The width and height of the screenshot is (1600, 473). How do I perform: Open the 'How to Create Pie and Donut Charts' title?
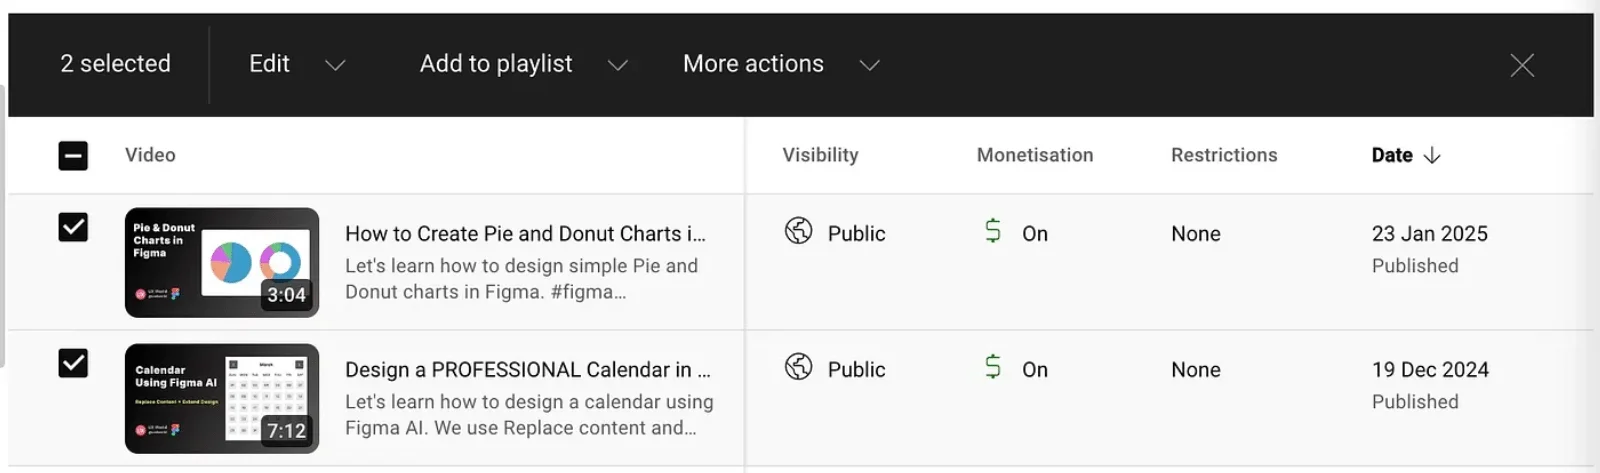[x=525, y=234]
